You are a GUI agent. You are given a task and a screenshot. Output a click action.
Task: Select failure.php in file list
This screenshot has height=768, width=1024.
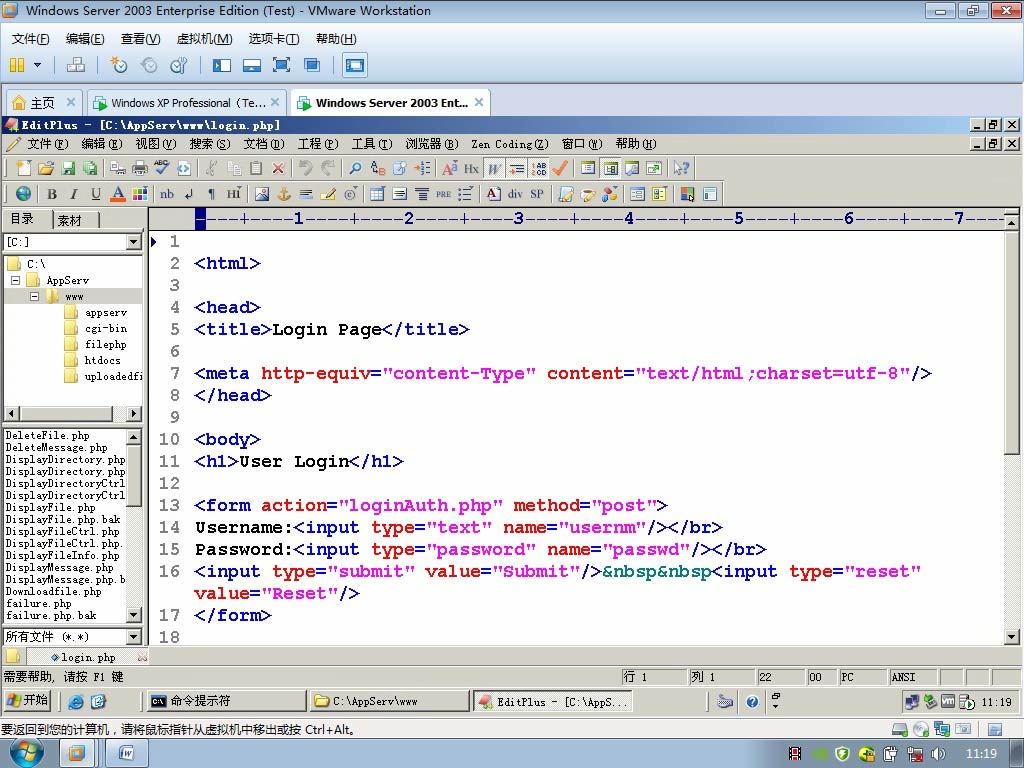pos(39,603)
